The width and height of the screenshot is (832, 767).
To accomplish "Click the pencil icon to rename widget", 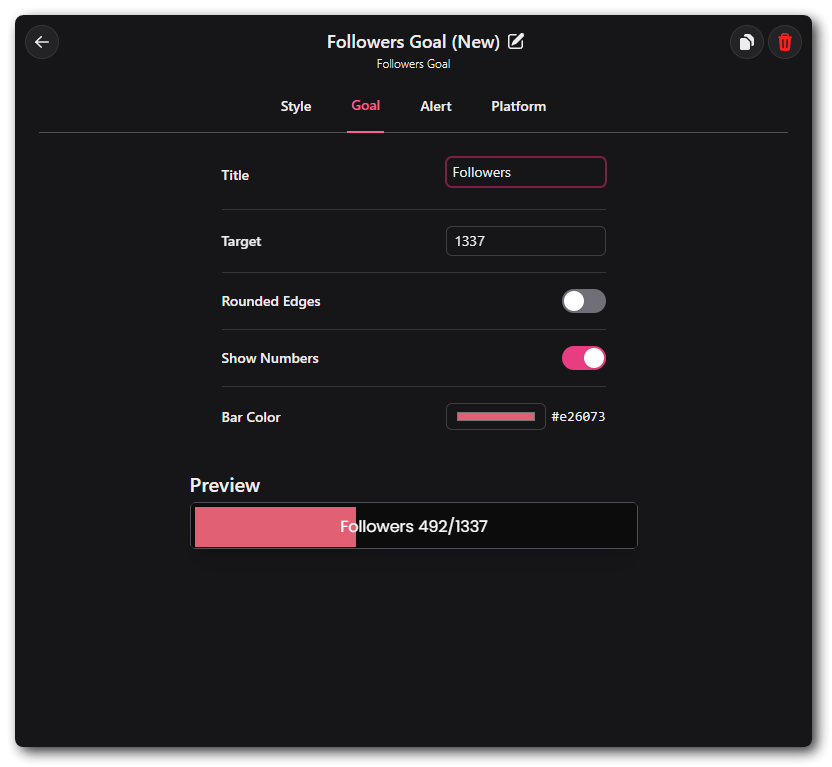I will pyautogui.click(x=516, y=41).
